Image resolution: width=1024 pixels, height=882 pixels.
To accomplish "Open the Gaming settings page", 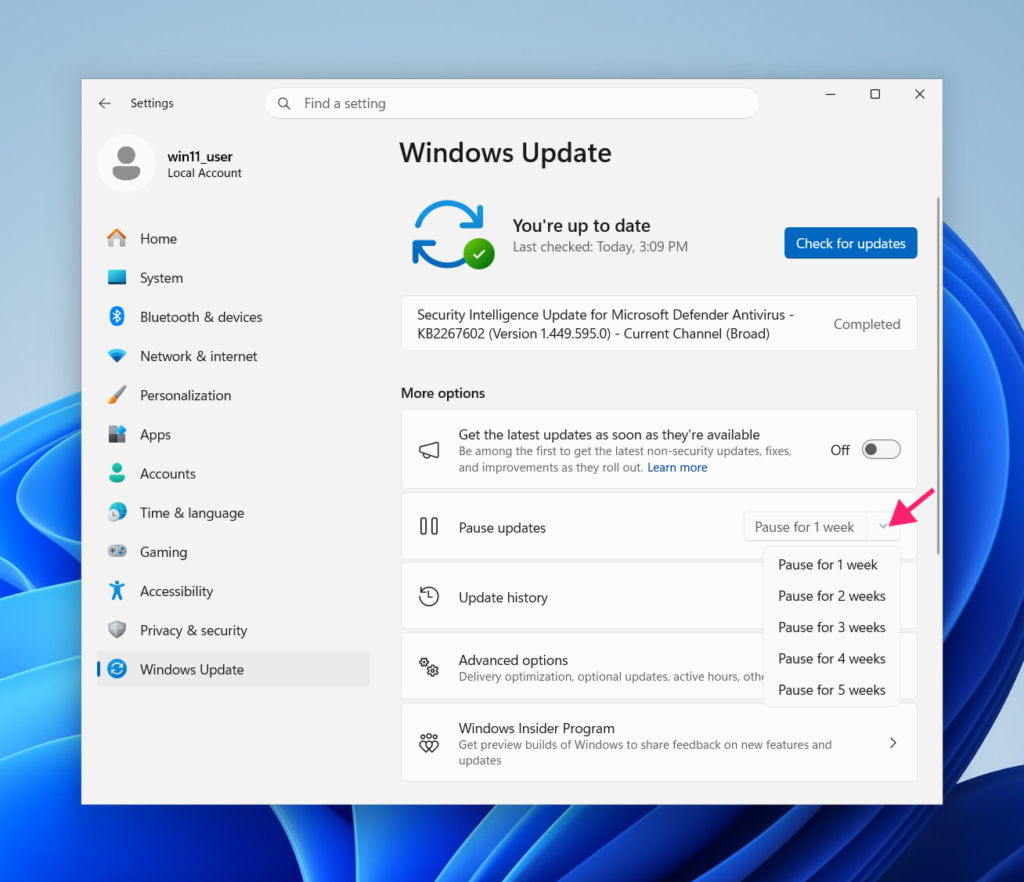I will (x=233, y=552).
